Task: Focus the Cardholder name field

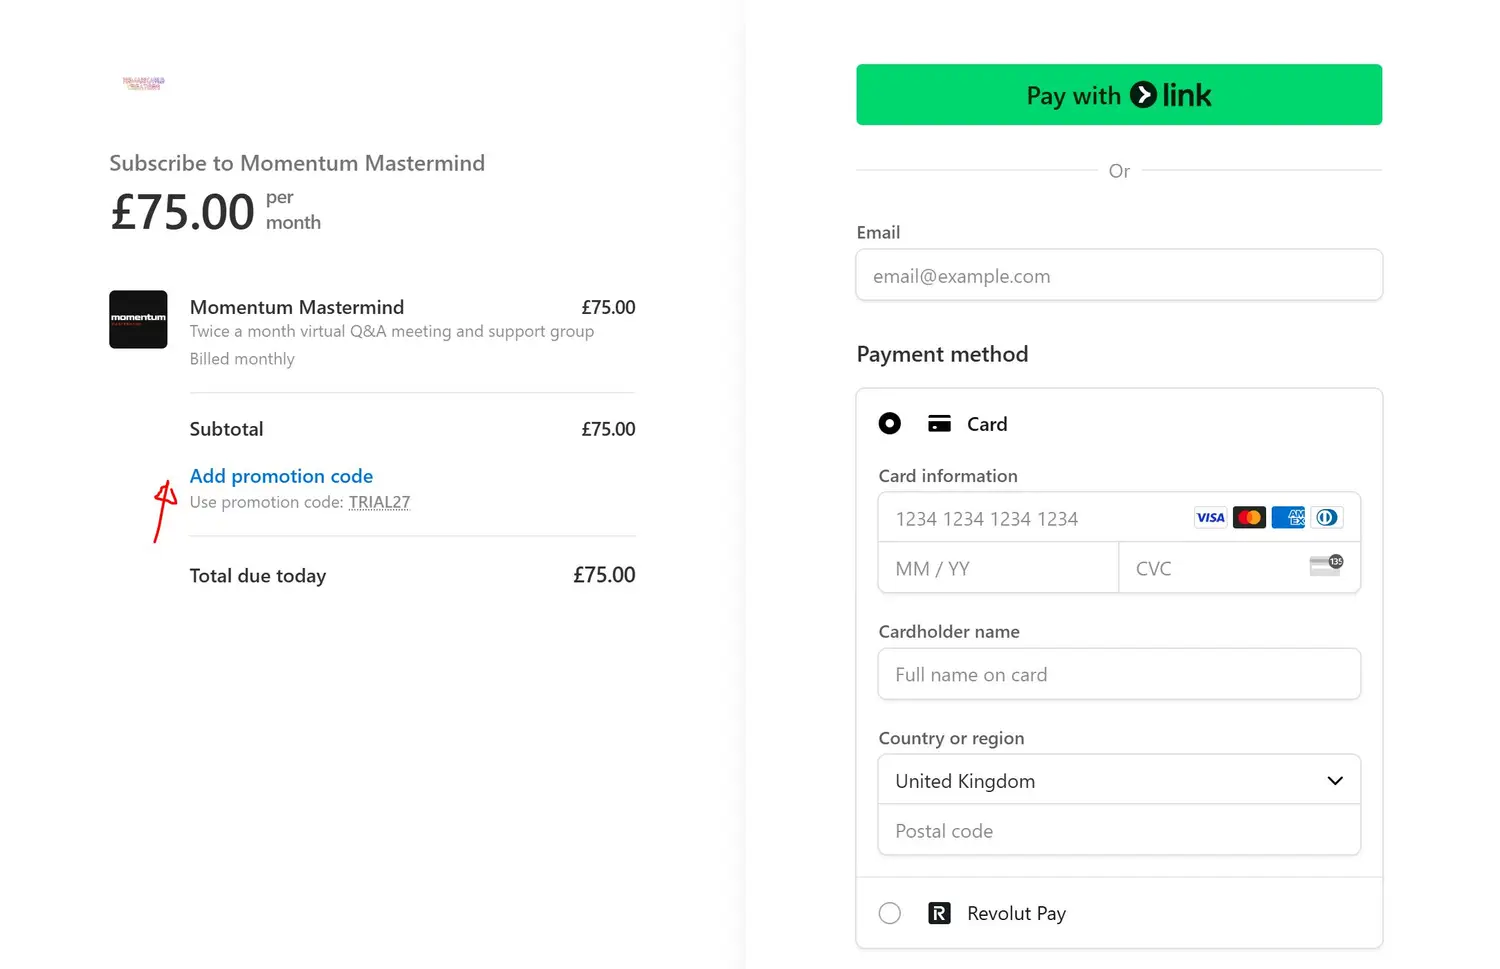Action: [x=1119, y=675]
